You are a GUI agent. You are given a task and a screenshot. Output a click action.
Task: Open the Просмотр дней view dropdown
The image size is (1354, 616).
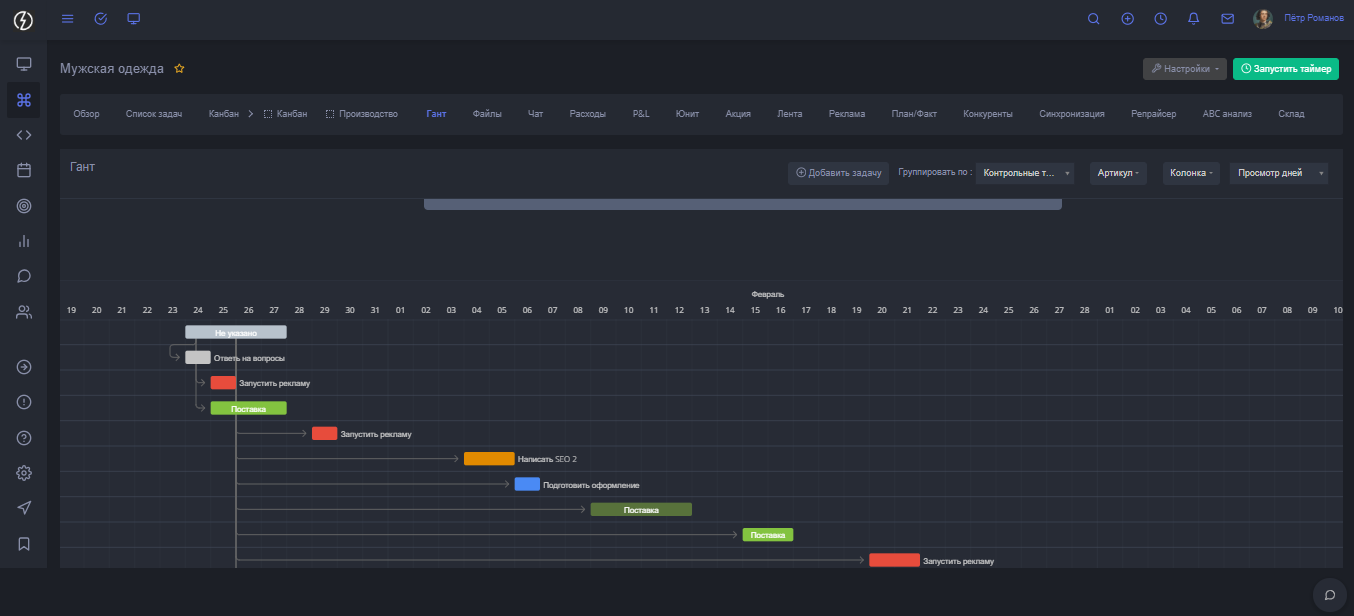pos(1278,173)
